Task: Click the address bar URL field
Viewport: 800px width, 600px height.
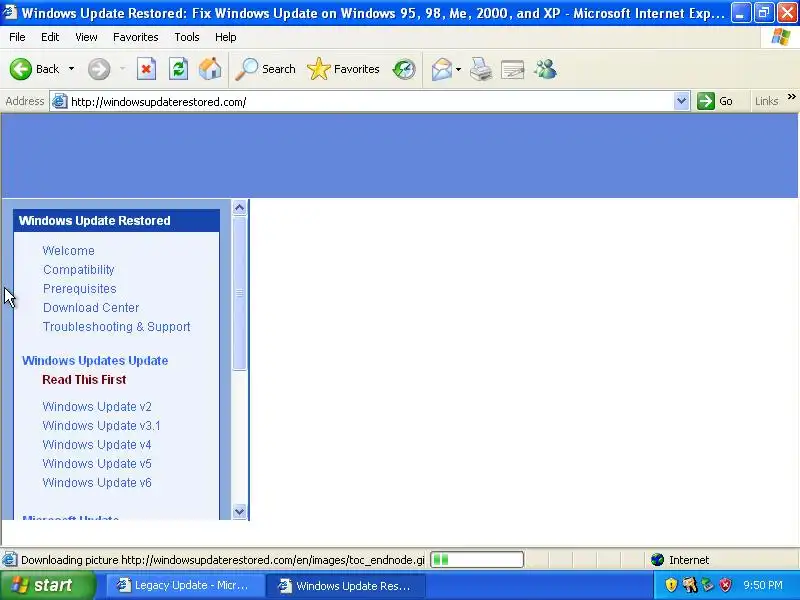Action: coord(370,102)
